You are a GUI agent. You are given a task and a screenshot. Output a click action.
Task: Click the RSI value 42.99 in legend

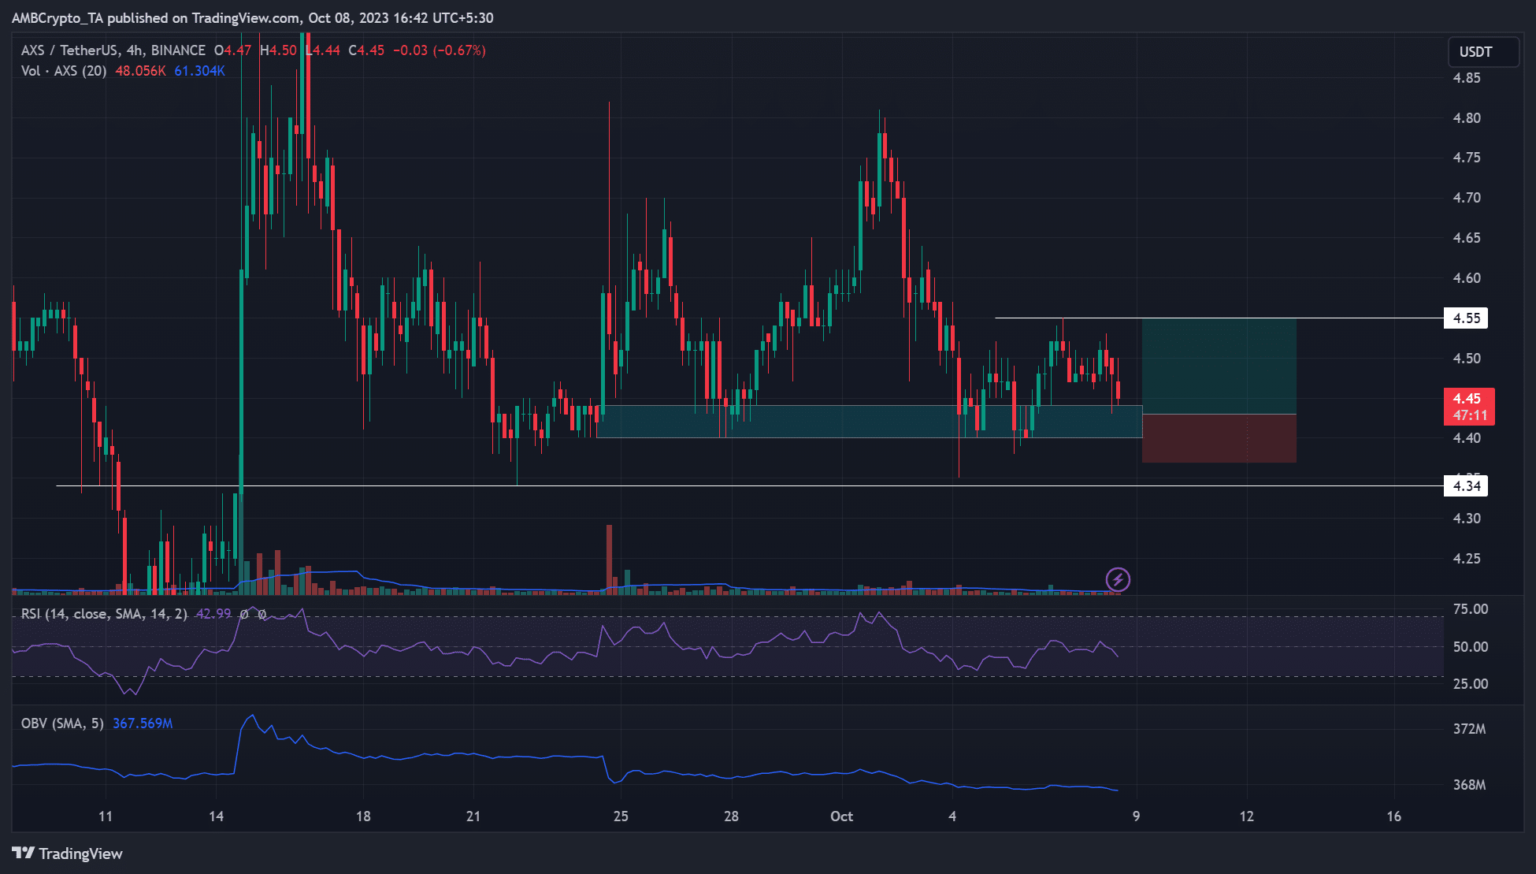coord(212,613)
